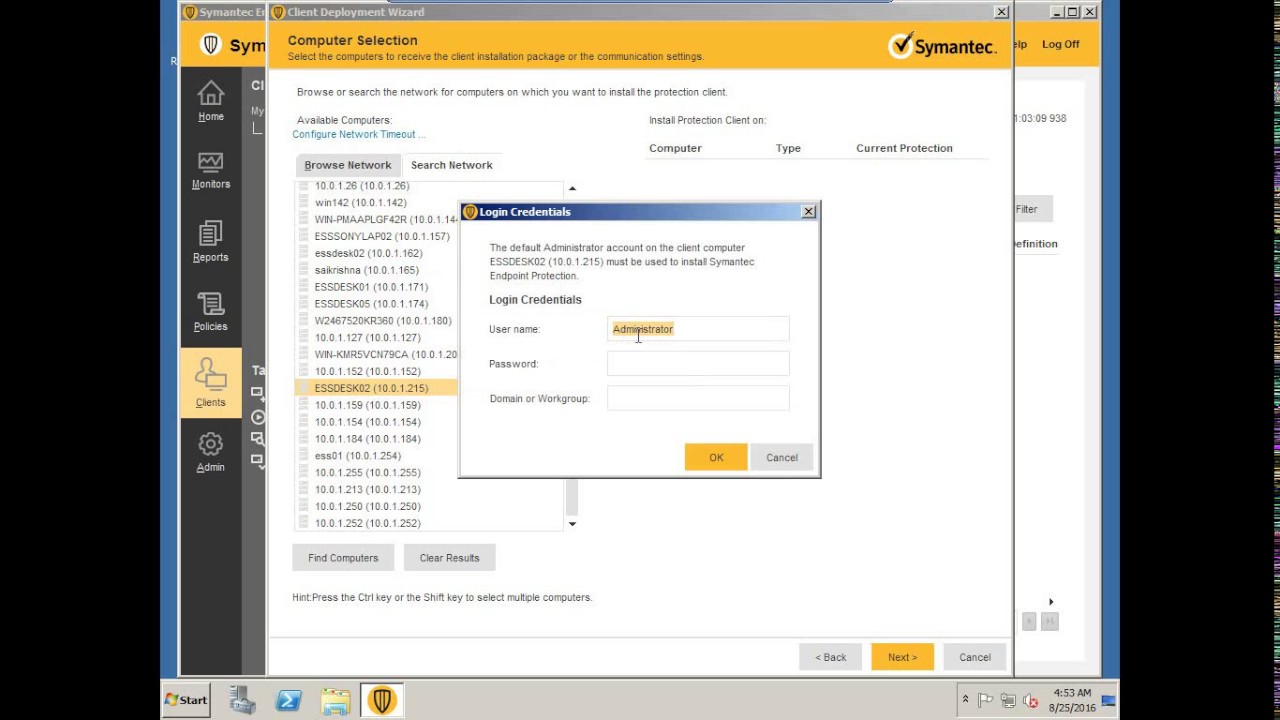Open the Home section in sidebar
This screenshot has height=720, width=1280.
click(210, 101)
